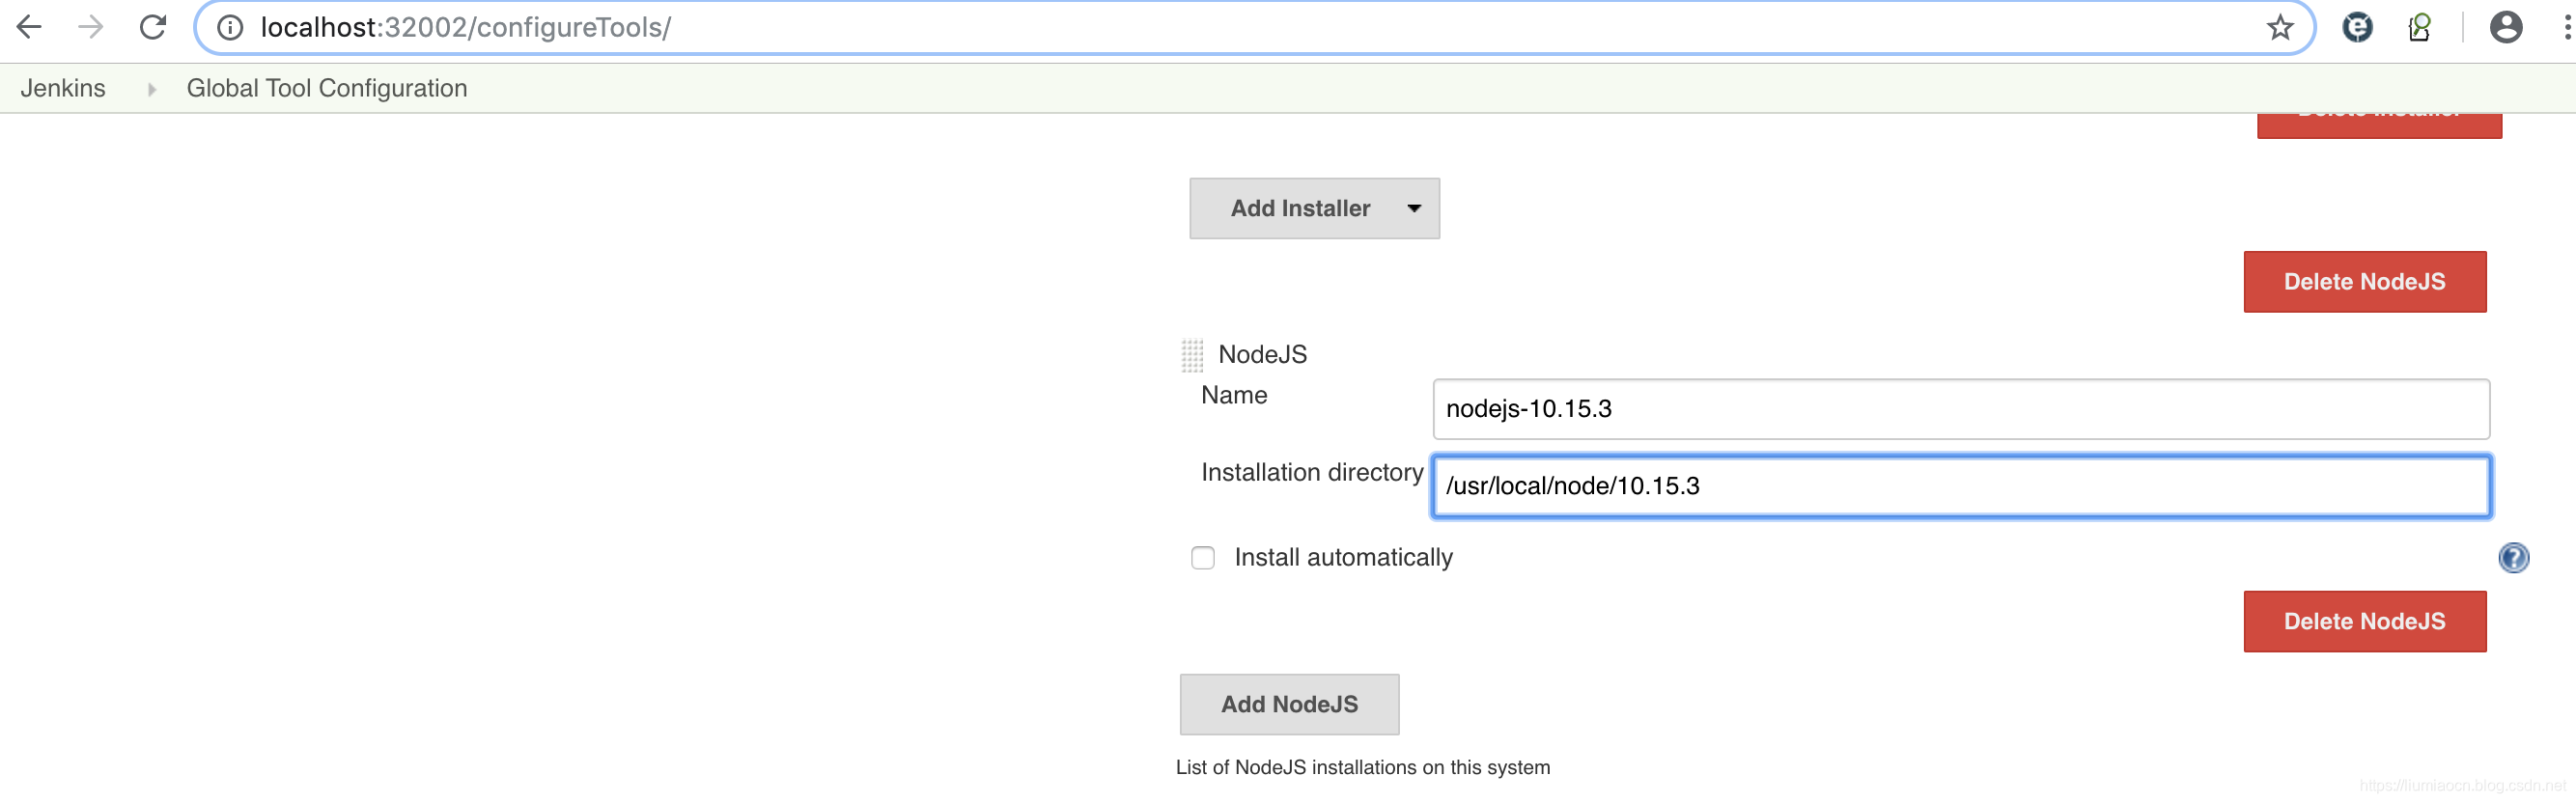Click the 'Name' field label
Viewport: 2576px width, 803px height.
pos(1234,396)
